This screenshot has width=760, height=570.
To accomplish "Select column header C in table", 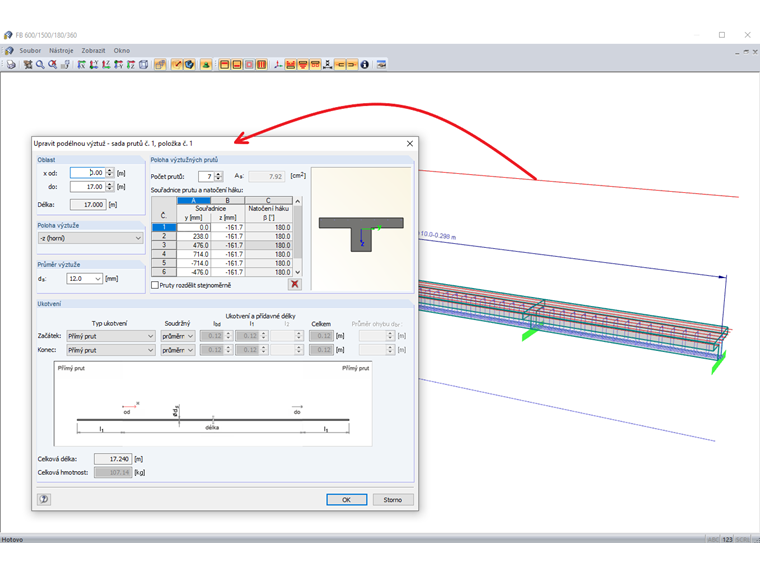I will pyautogui.click(x=268, y=200).
